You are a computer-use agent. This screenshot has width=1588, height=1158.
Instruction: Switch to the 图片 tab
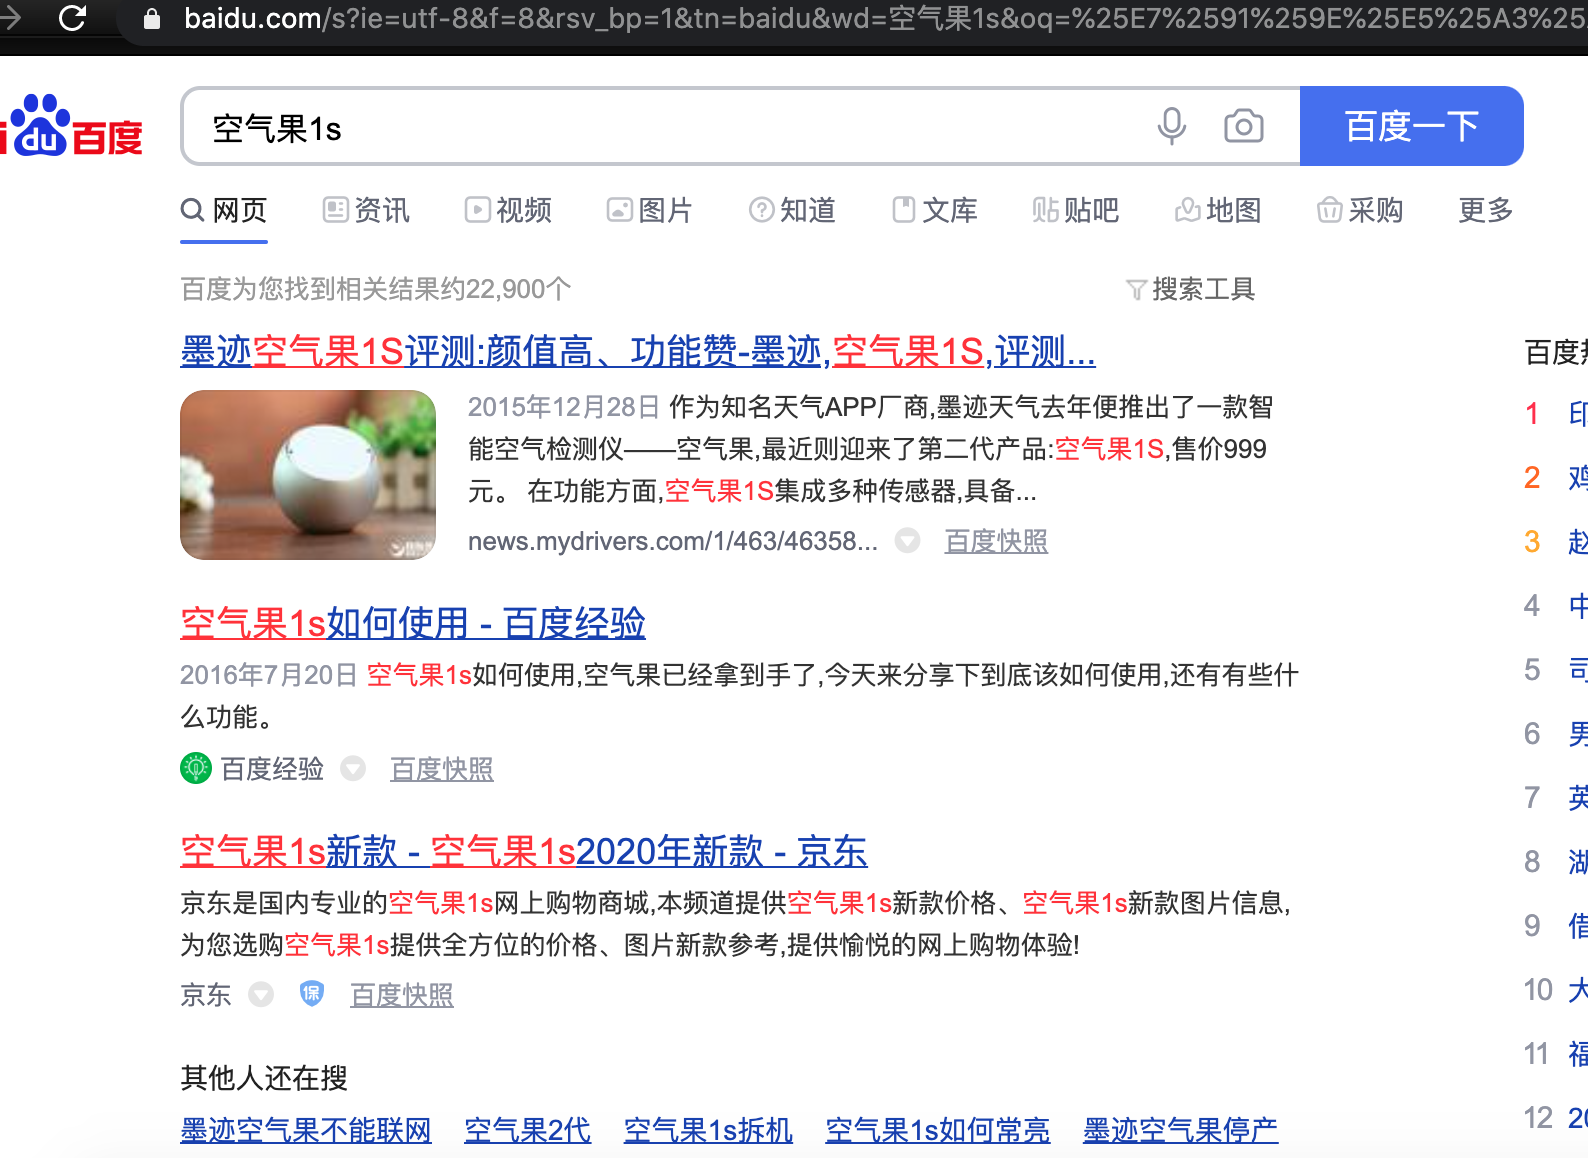[650, 210]
